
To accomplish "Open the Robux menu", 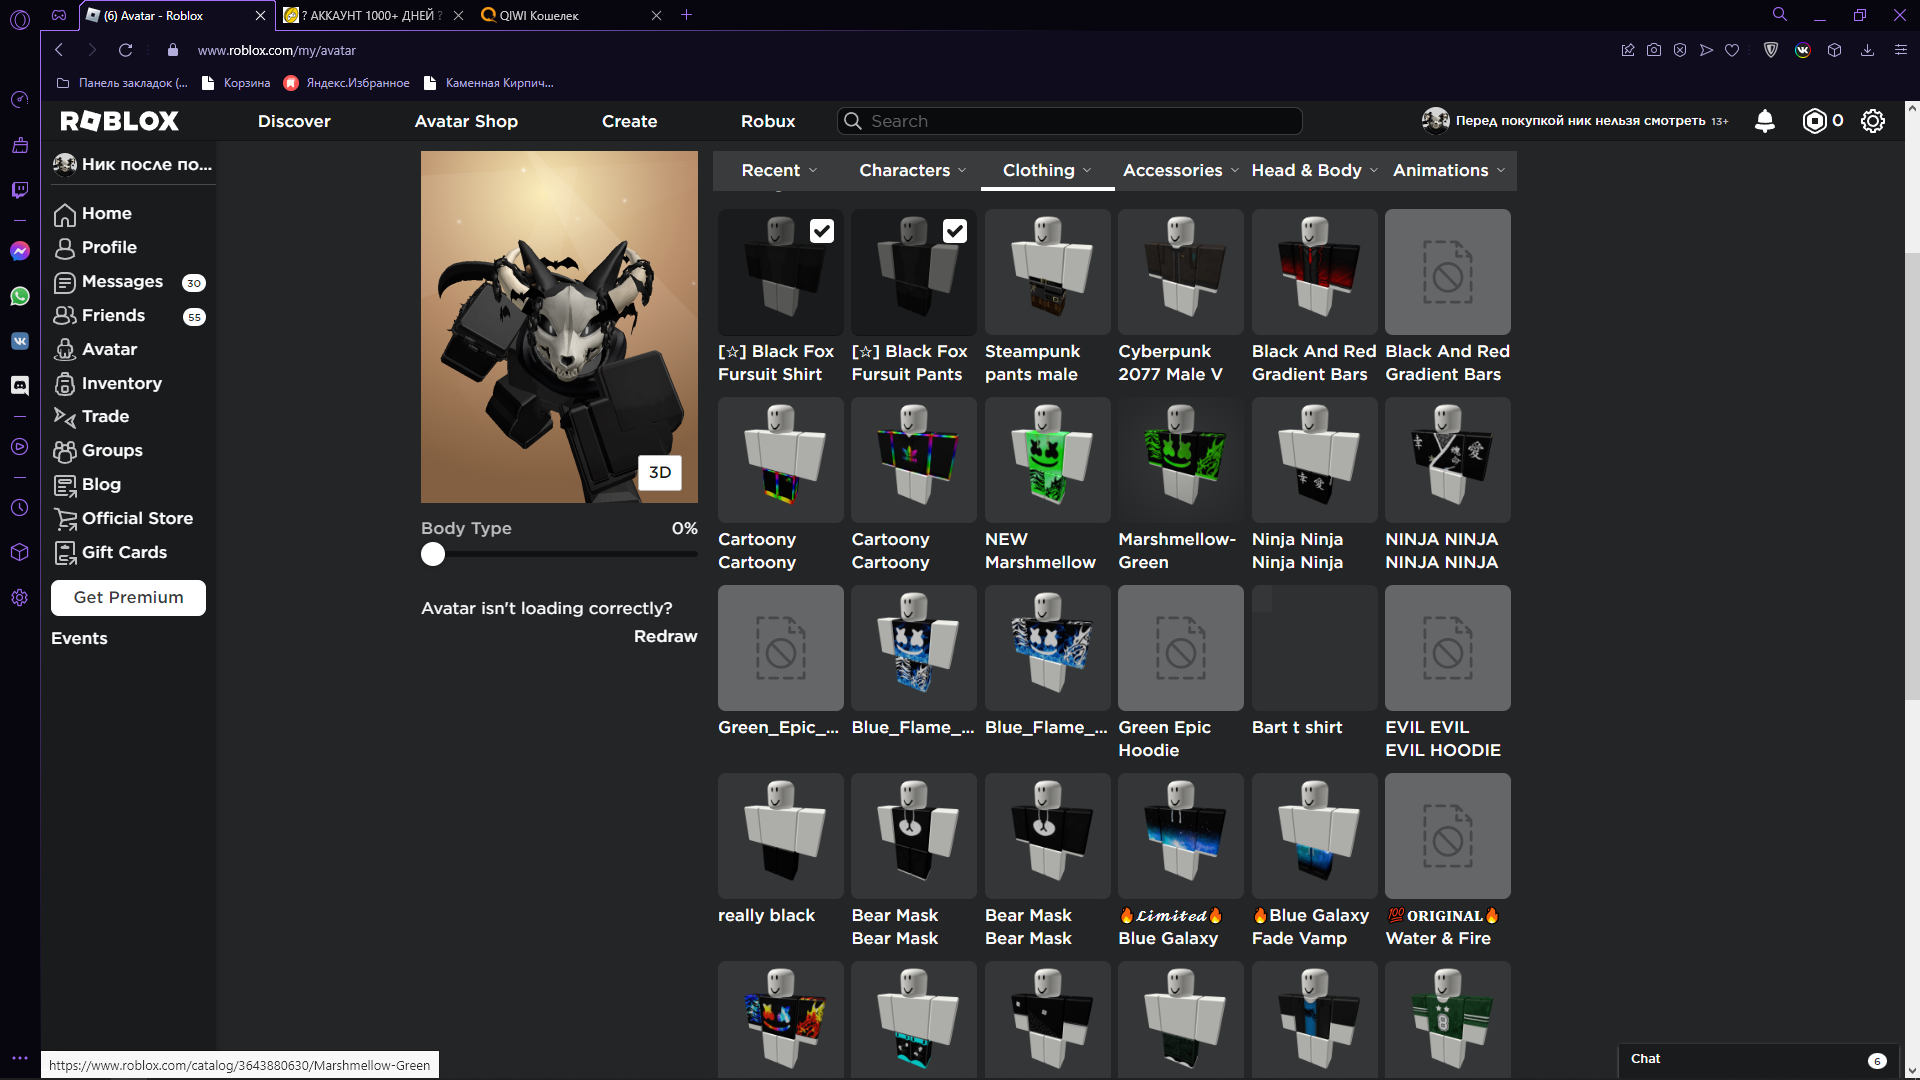I will [x=768, y=121].
